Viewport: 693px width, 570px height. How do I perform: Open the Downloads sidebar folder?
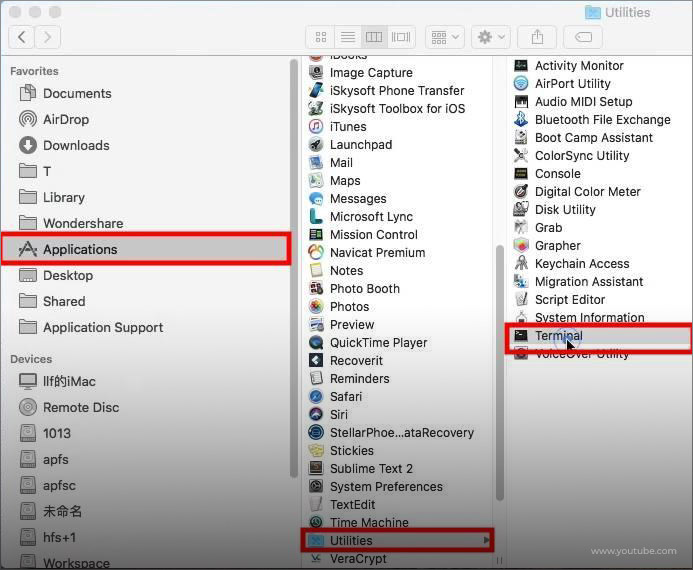click(64, 145)
